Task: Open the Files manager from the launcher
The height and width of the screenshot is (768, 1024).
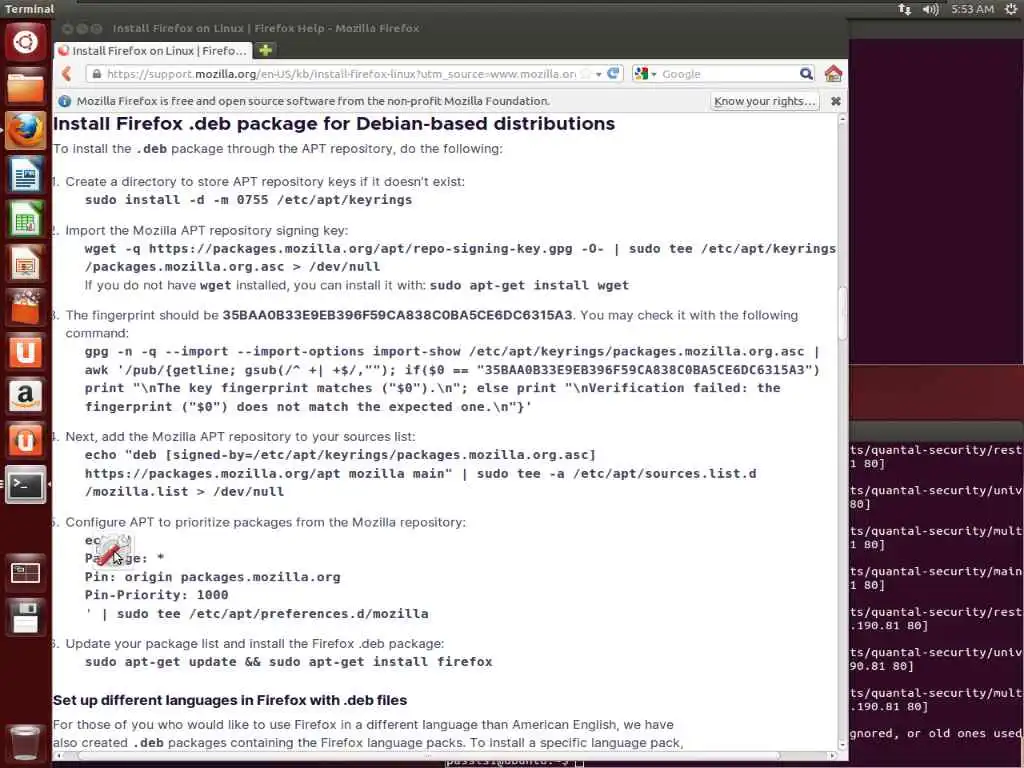Action: [25, 87]
